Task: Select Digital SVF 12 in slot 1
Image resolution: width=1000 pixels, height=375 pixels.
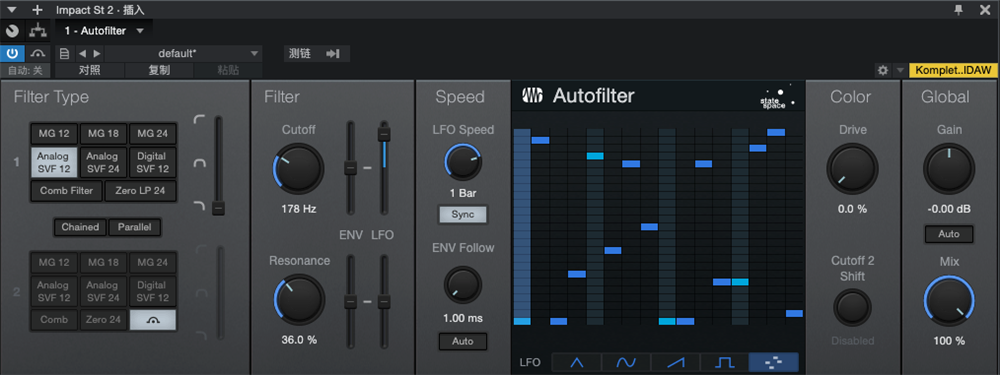Action: (x=152, y=162)
